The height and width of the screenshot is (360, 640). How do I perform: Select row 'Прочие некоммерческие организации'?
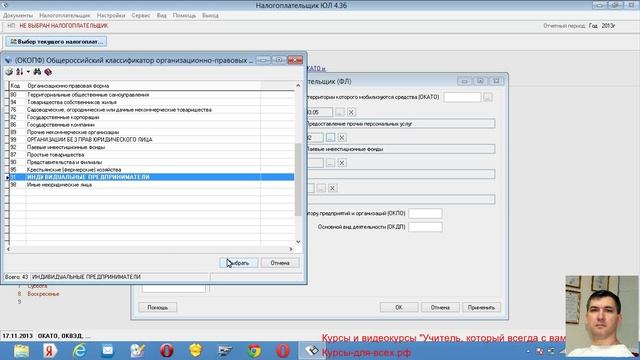pyautogui.click(x=151, y=132)
